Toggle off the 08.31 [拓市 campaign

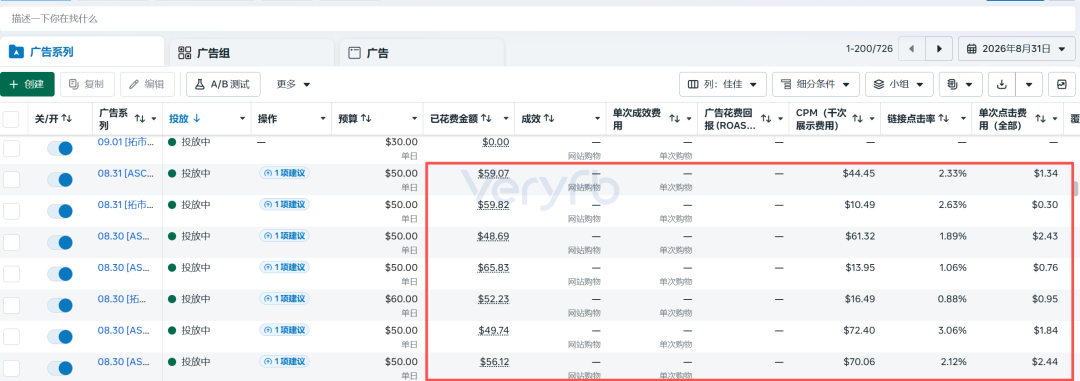[x=60, y=211]
